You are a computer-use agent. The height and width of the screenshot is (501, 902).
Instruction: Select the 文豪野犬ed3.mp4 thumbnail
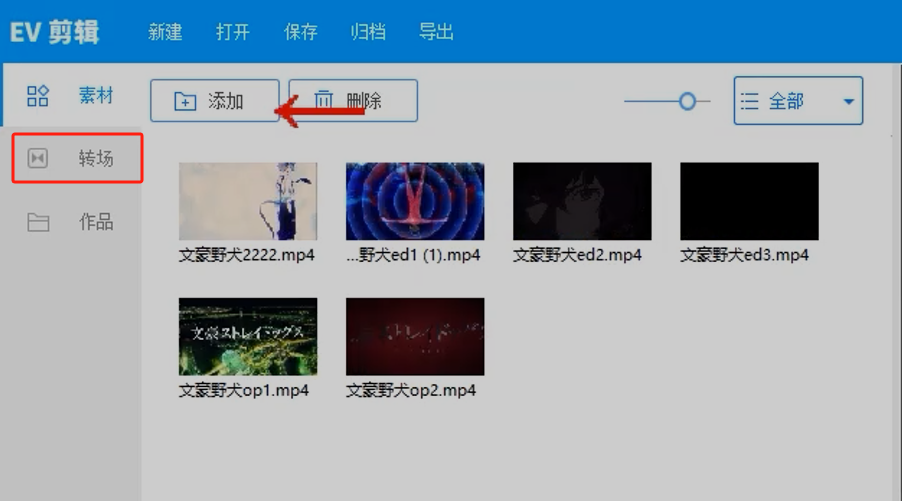point(749,201)
